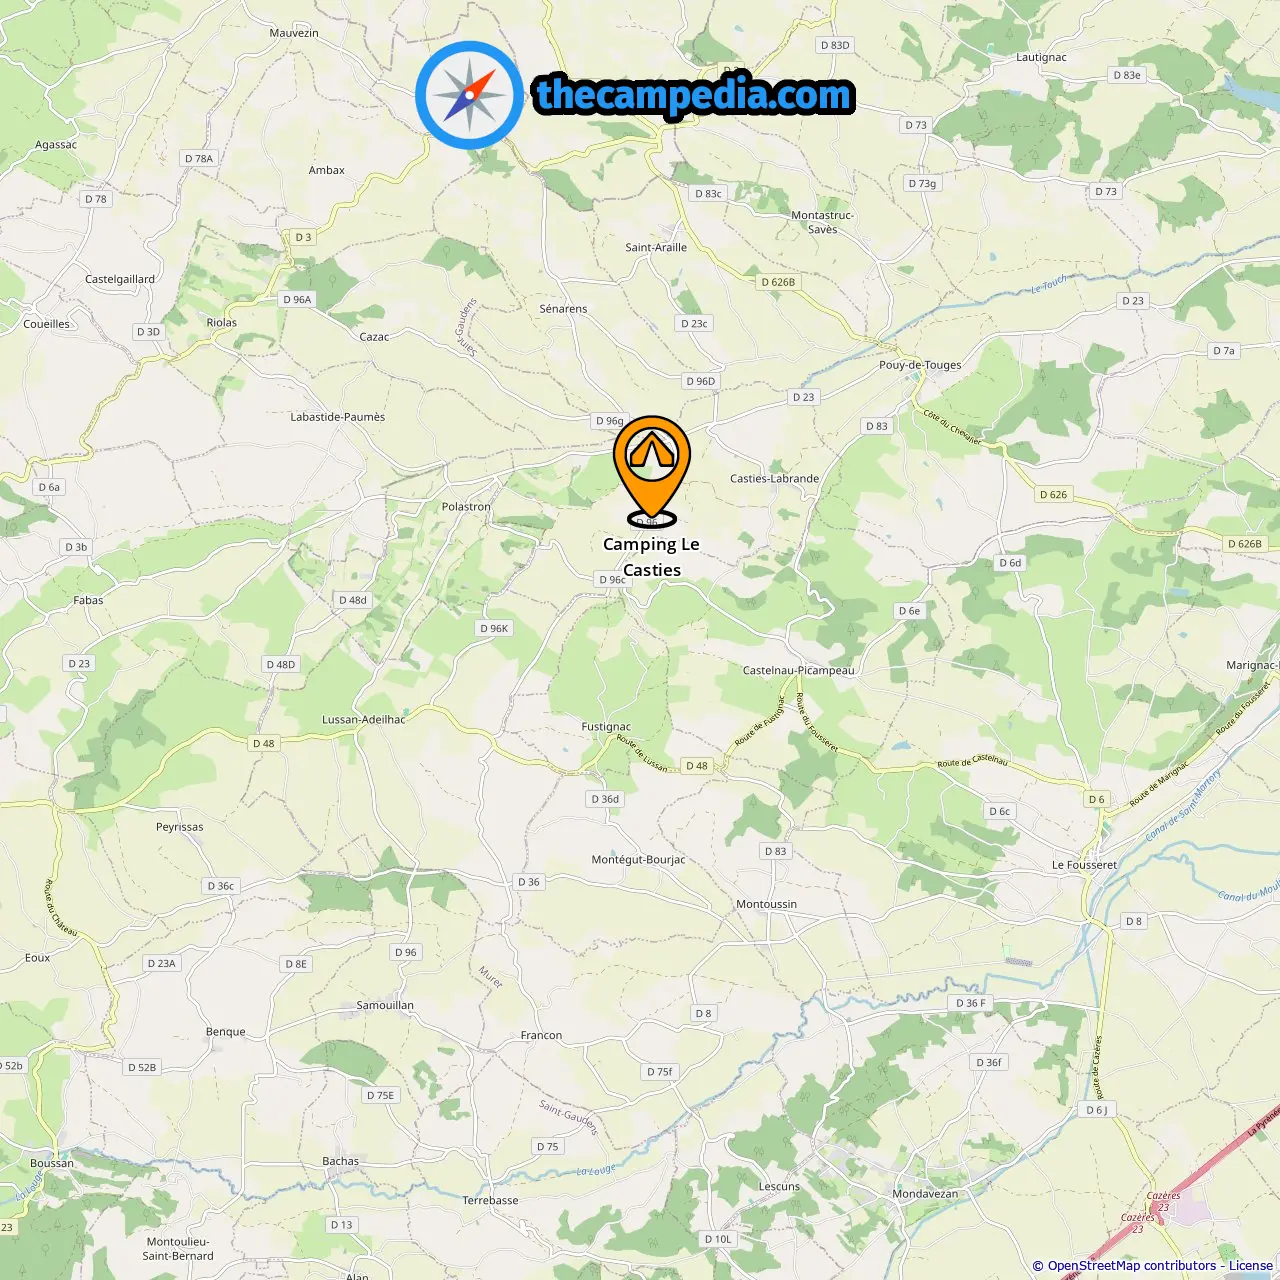1280x1280 pixels.
Task: Click the blue compass logo icon
Action: coord(469,95)
